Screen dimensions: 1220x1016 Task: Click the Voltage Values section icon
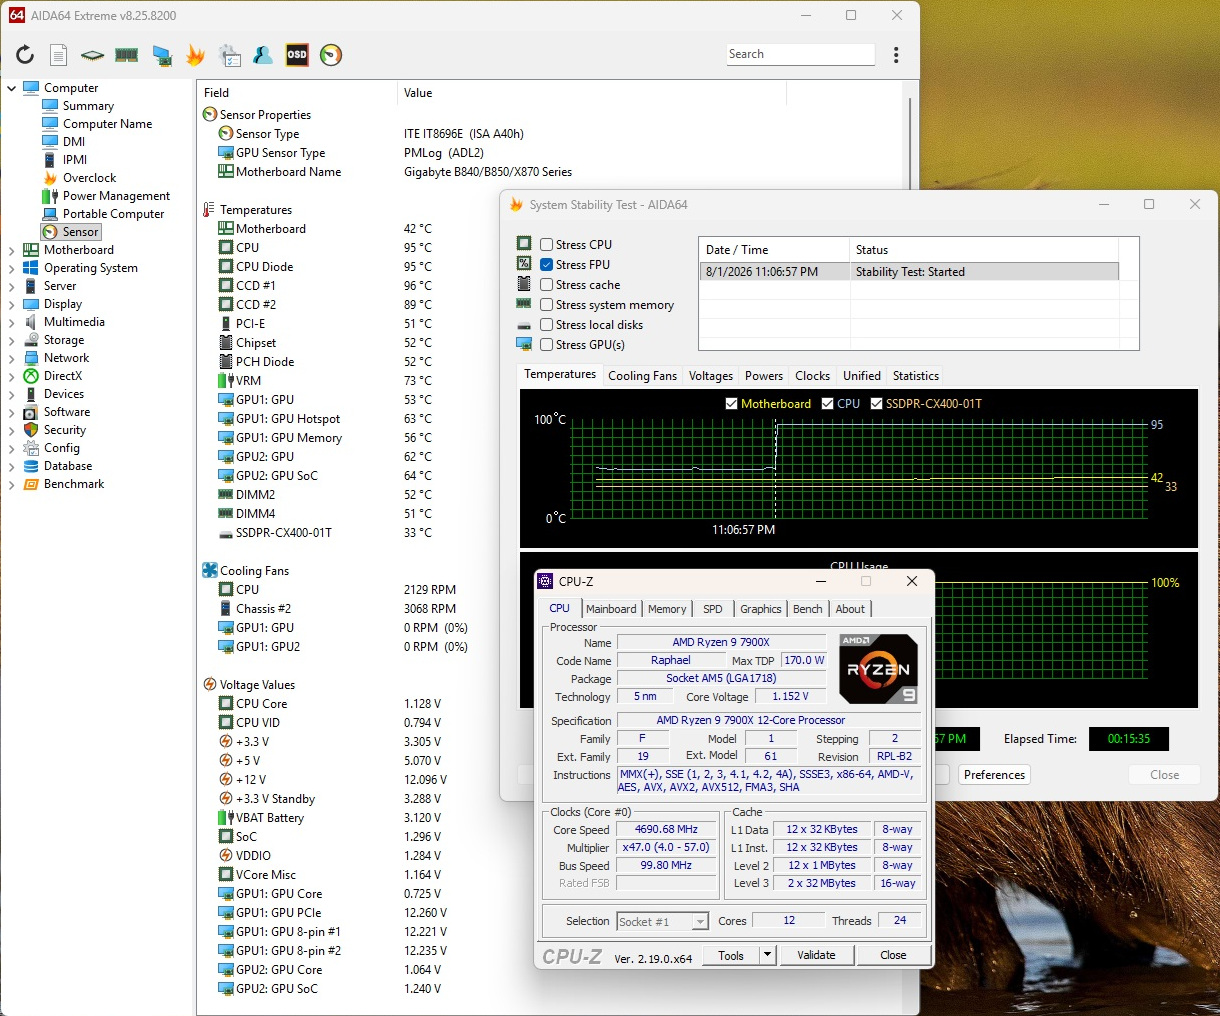tap(210, 685)
